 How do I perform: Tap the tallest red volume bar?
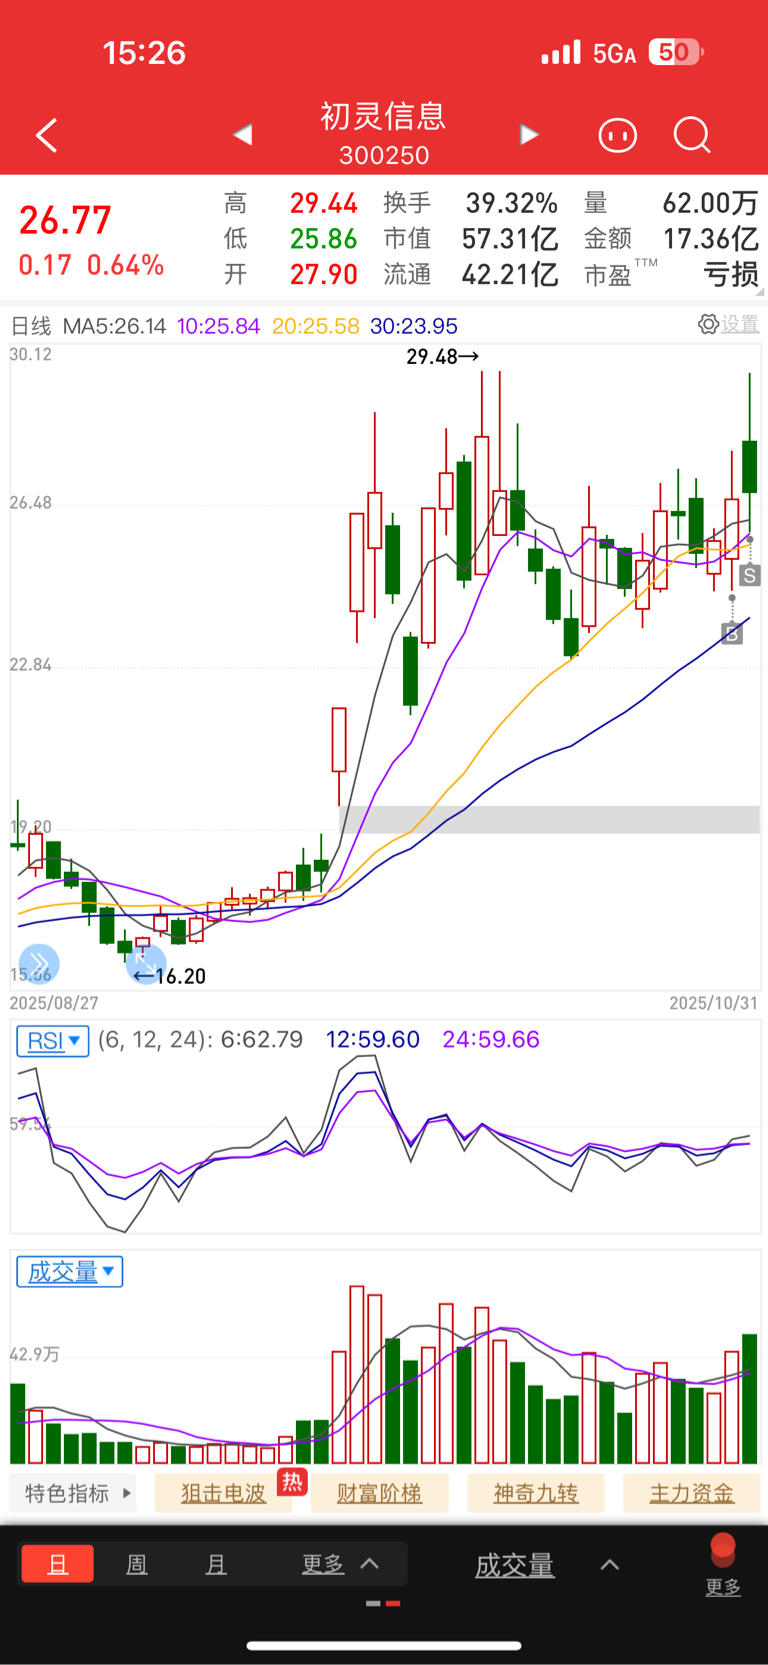(357, 1375)
